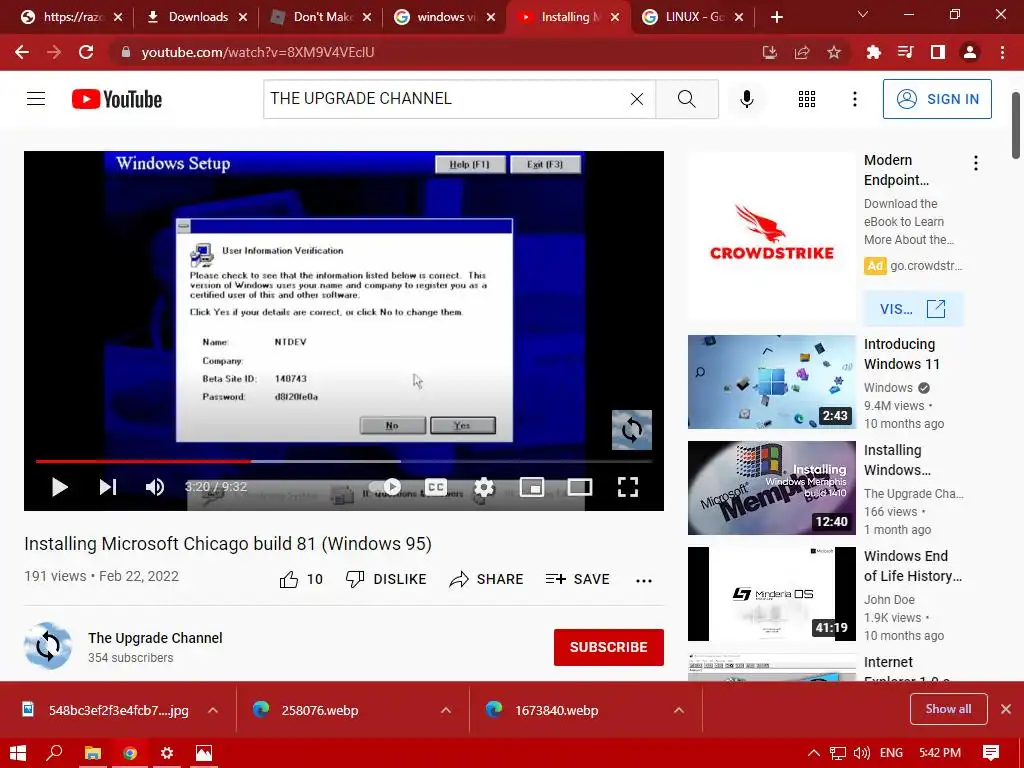Viewport: 1024px width, 768px height.
Task: Click the ad's VISIT site button
Action: tap(913, 309)
